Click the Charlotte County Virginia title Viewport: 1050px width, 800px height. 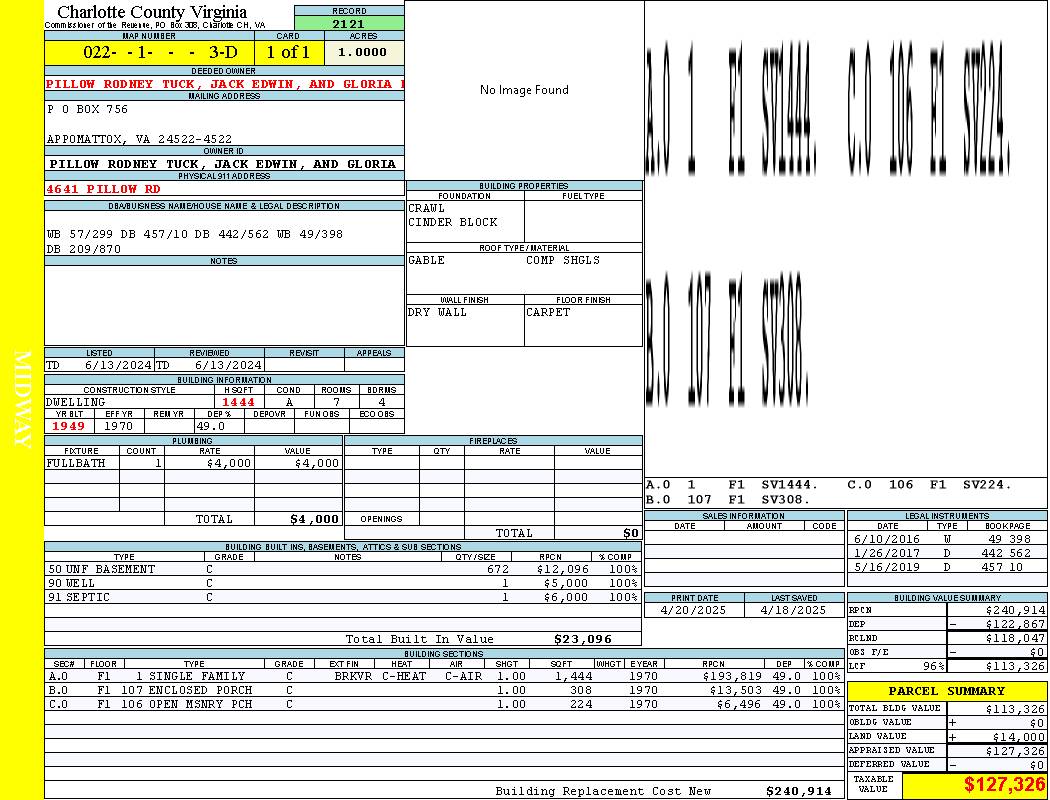(152, 12)
